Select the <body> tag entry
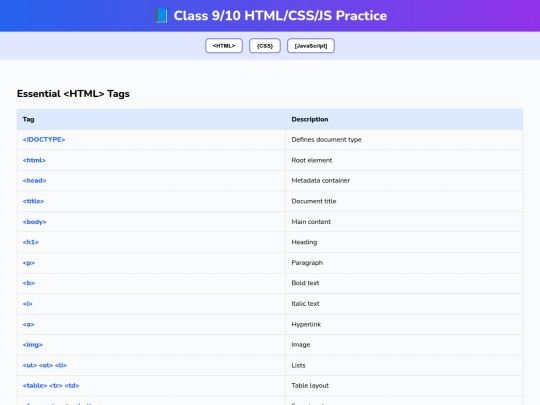 (x=34, y=222)
